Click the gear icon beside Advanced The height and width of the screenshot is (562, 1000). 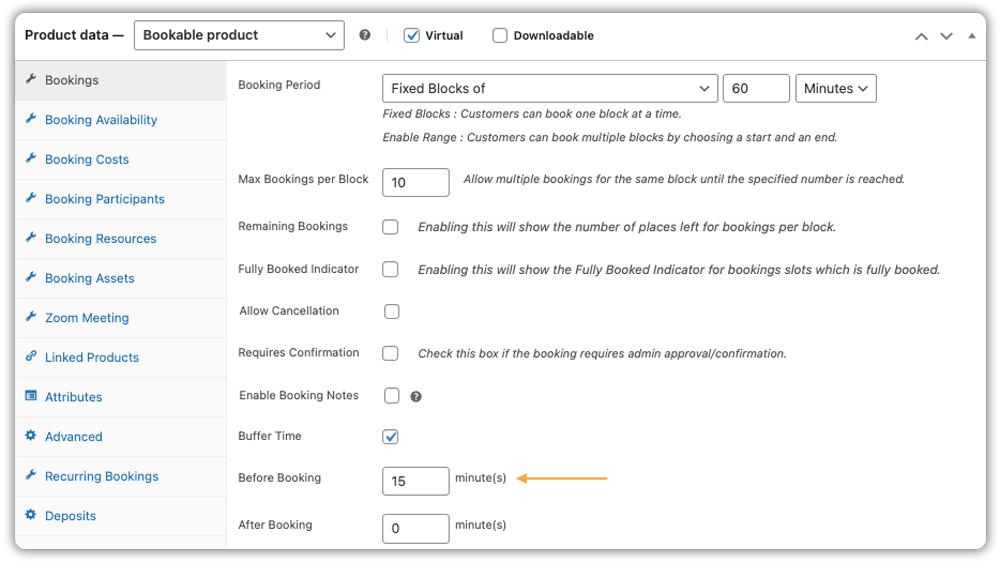tap(31, 436)
